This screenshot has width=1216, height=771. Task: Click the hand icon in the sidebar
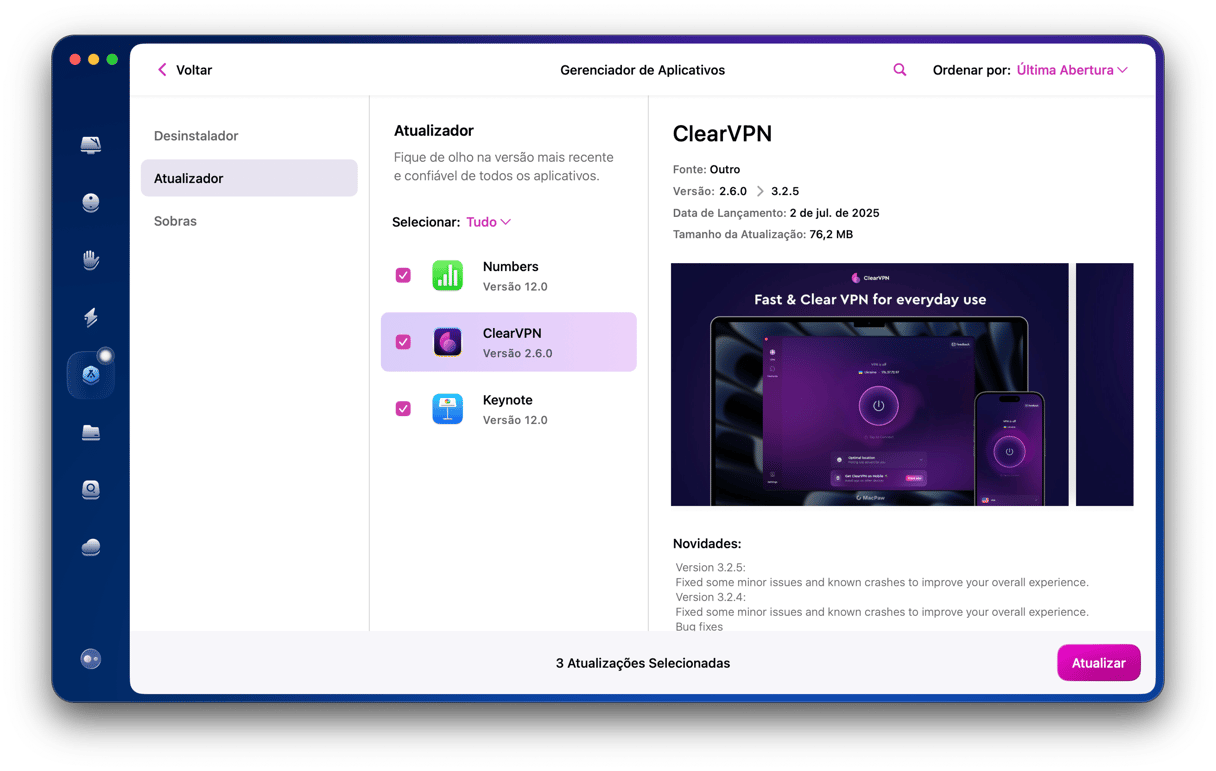91,261
